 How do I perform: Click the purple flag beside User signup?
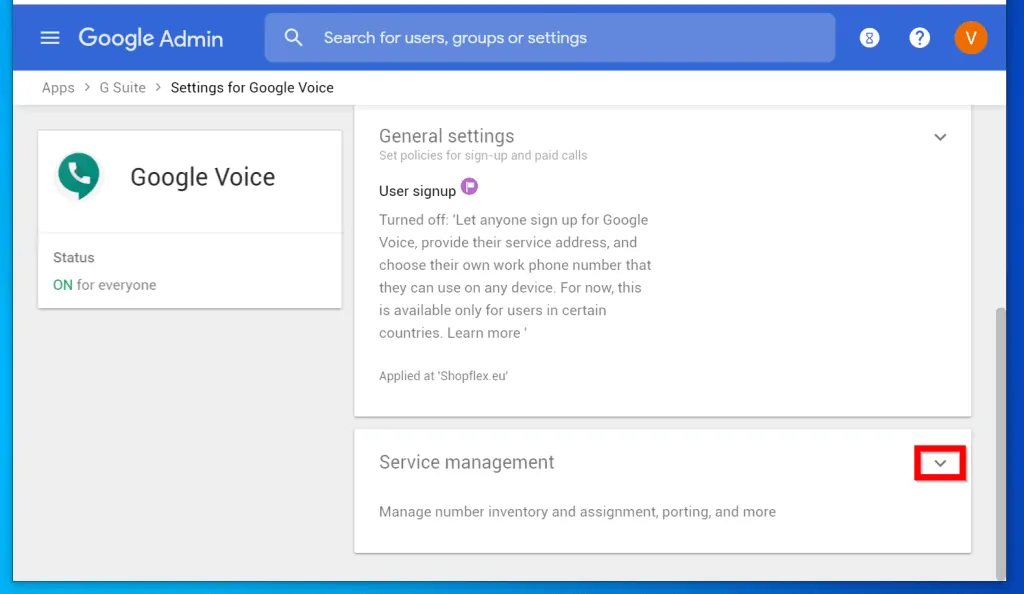point(469,188)
